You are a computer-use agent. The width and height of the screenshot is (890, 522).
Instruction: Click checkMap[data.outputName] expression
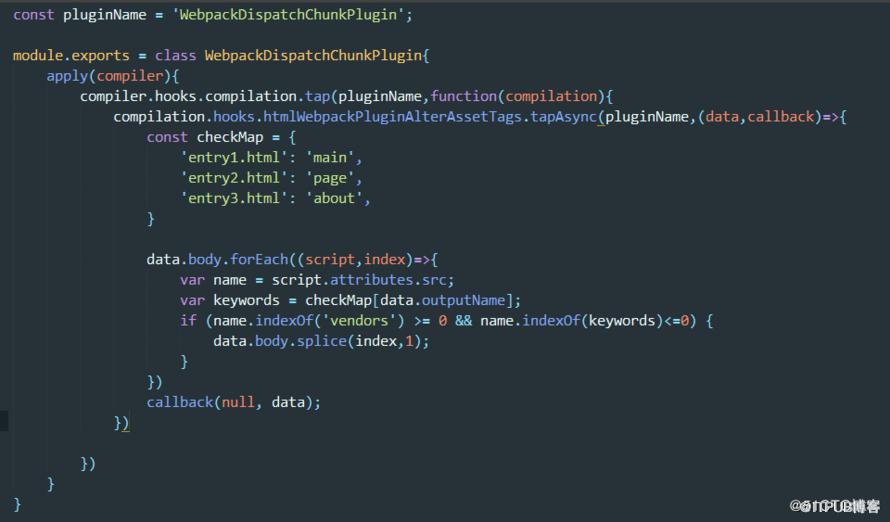click(409, 301)
